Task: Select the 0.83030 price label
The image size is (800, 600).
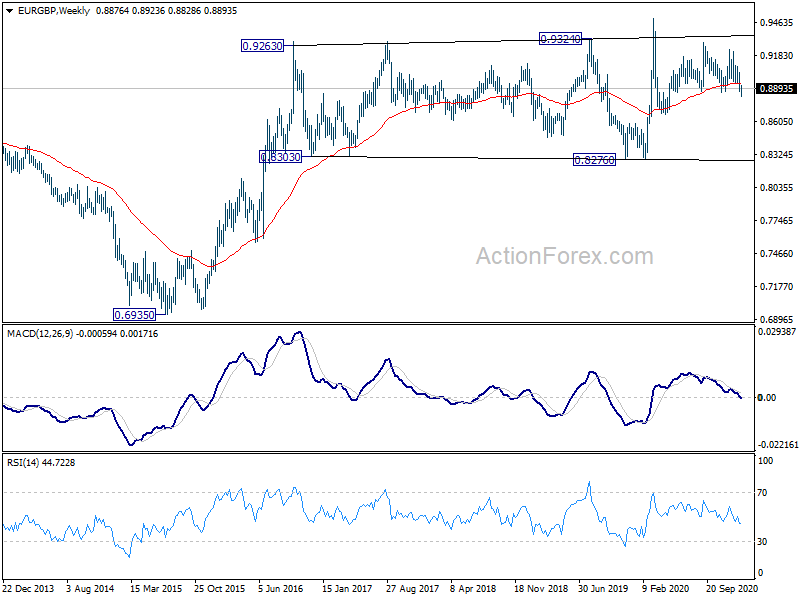Action: tap(281, 157)
